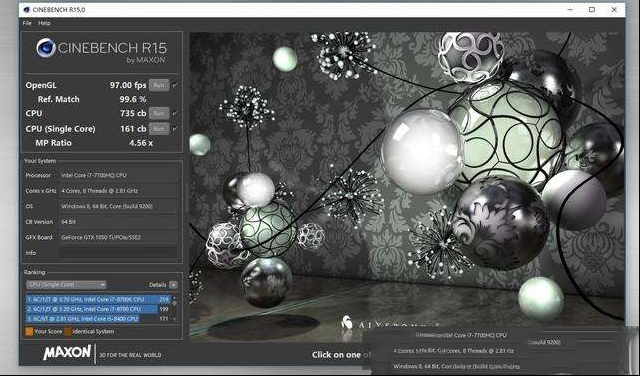Click the Cores x GHz field value
640x376 pixels.
pos(118,191)
